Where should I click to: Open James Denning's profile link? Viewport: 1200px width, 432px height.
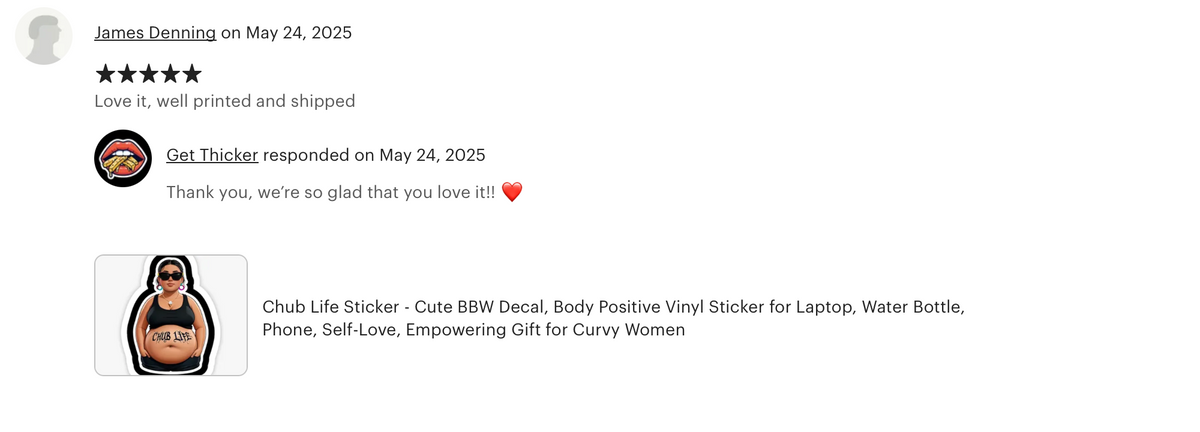pos(155,32)
